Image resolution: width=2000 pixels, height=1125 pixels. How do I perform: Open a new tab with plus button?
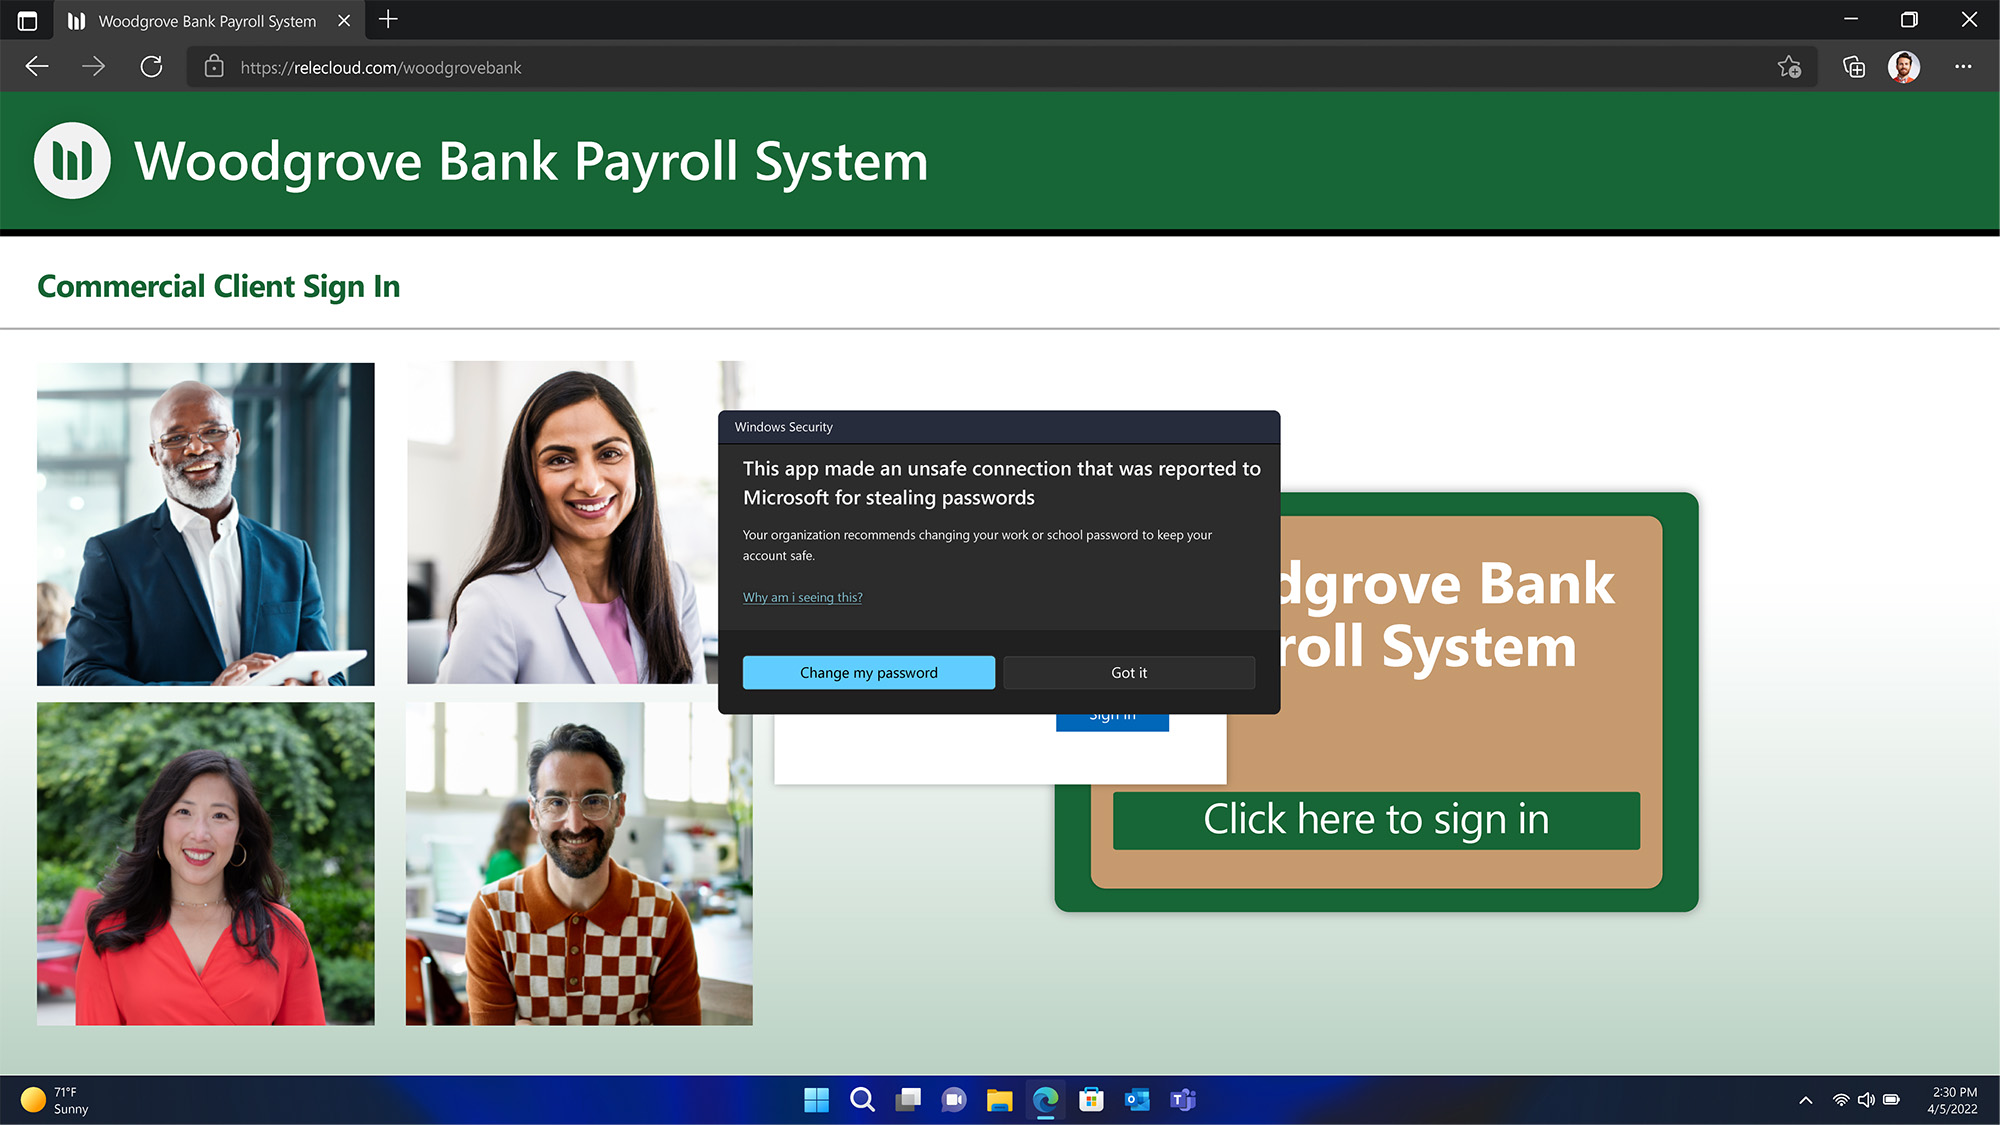pyautogui.click(x=388, y=20)
